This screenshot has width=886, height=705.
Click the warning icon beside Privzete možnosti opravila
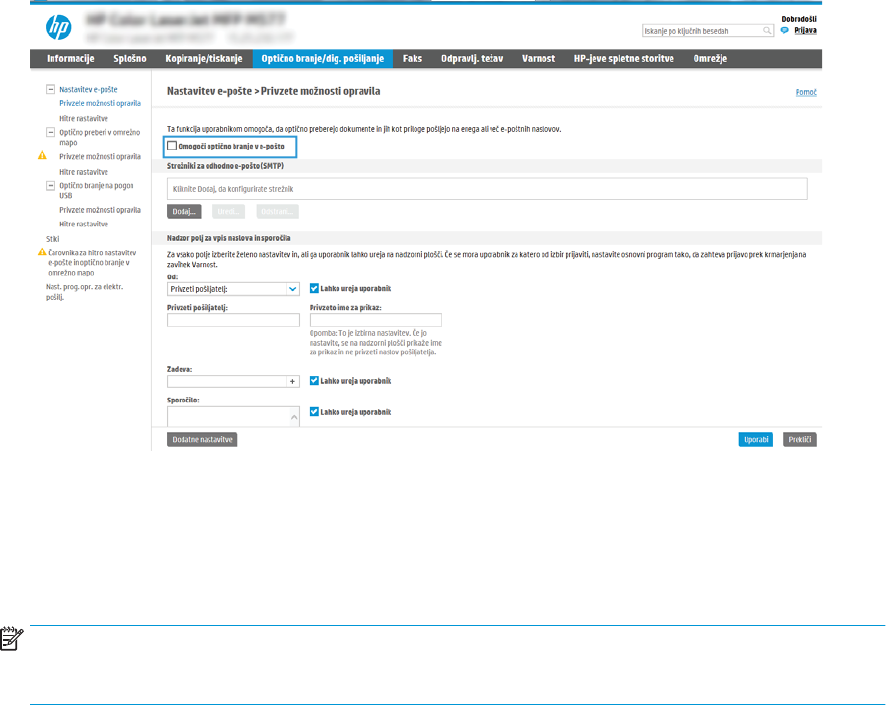click(42, 157)
